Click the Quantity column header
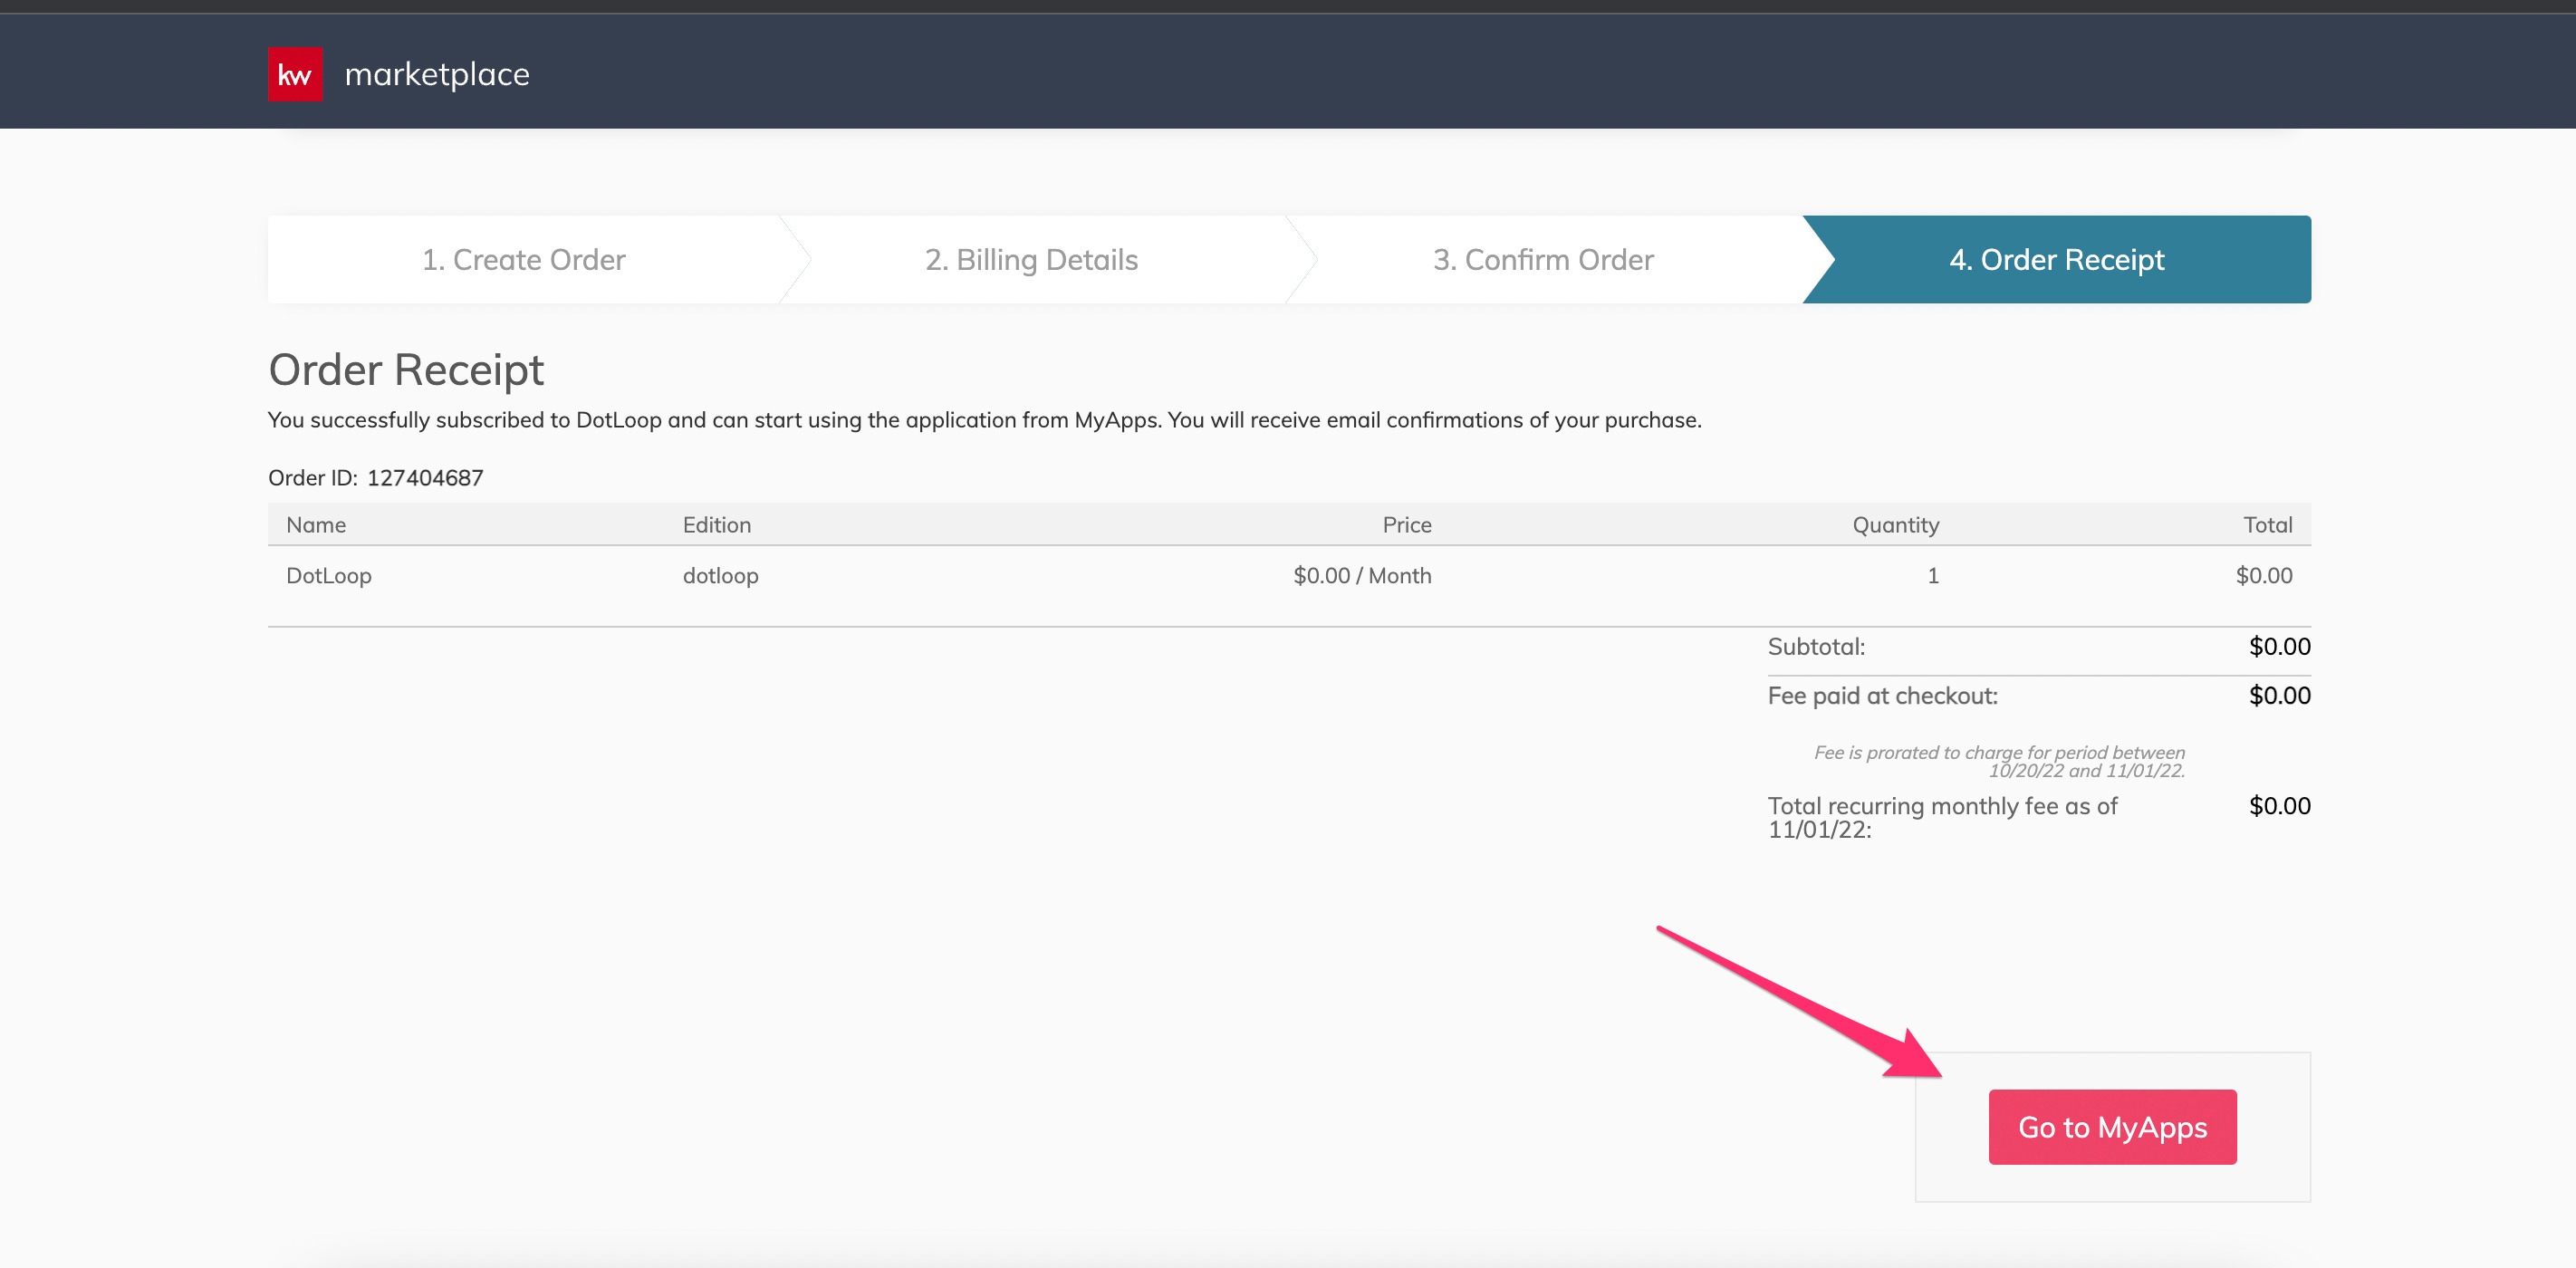The height and width of the screenshot is (1268, 2576). pos(1895,524)
